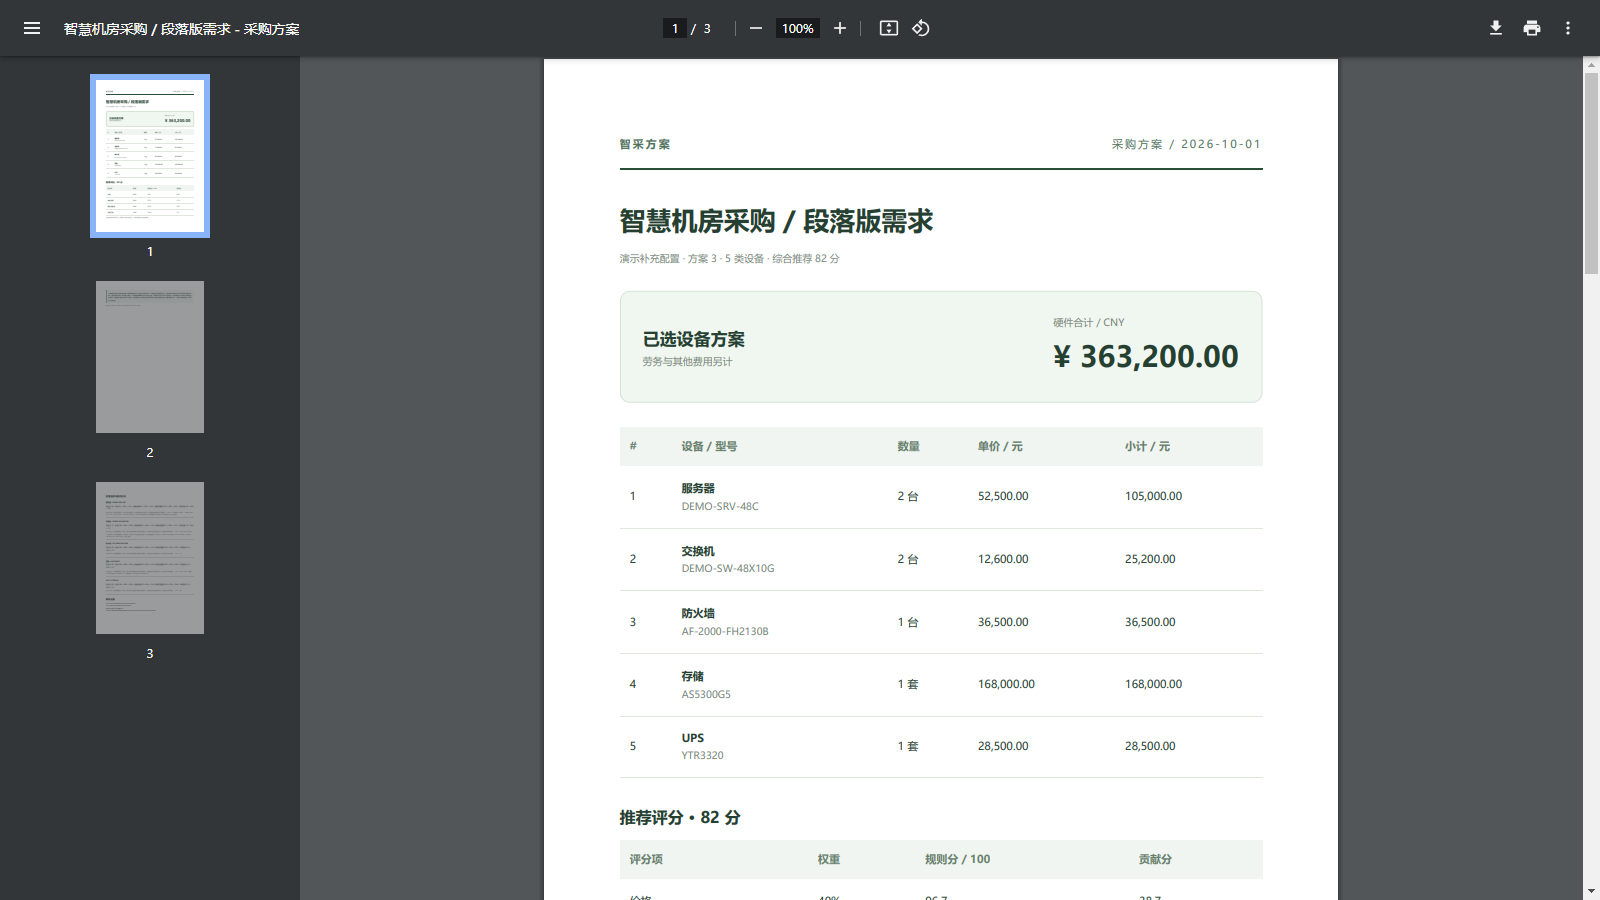Image resolution: width=1600 pixels, height=900 pixels.
Task: Select the UPS device name
Action: [x=693, y=738]
